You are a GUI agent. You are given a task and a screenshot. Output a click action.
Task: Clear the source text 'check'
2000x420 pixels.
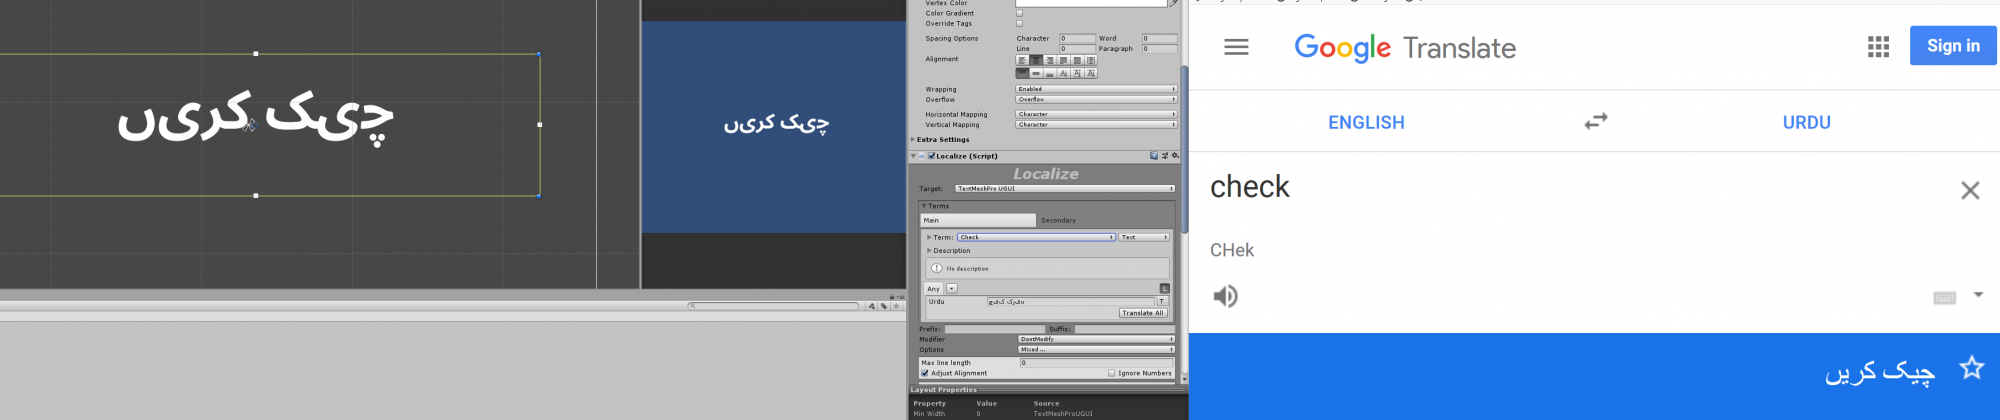point(1969,190)
